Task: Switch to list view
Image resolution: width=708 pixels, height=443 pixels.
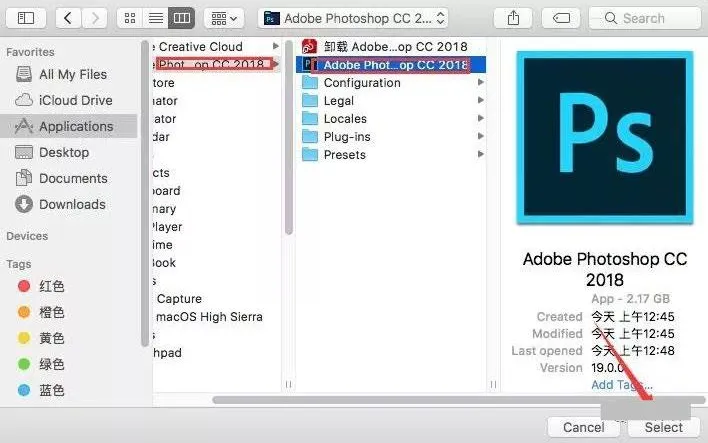Action: coord(156,18)
